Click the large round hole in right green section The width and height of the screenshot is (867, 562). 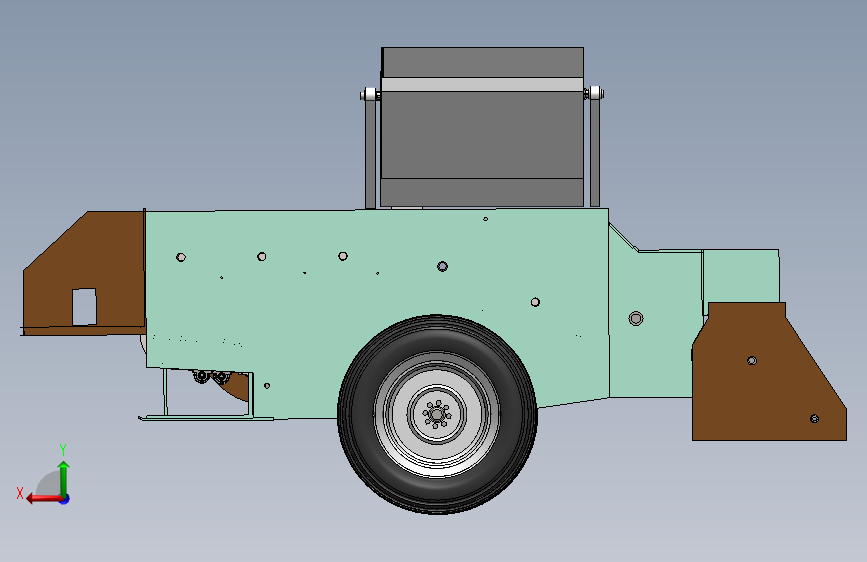point(636,319)
